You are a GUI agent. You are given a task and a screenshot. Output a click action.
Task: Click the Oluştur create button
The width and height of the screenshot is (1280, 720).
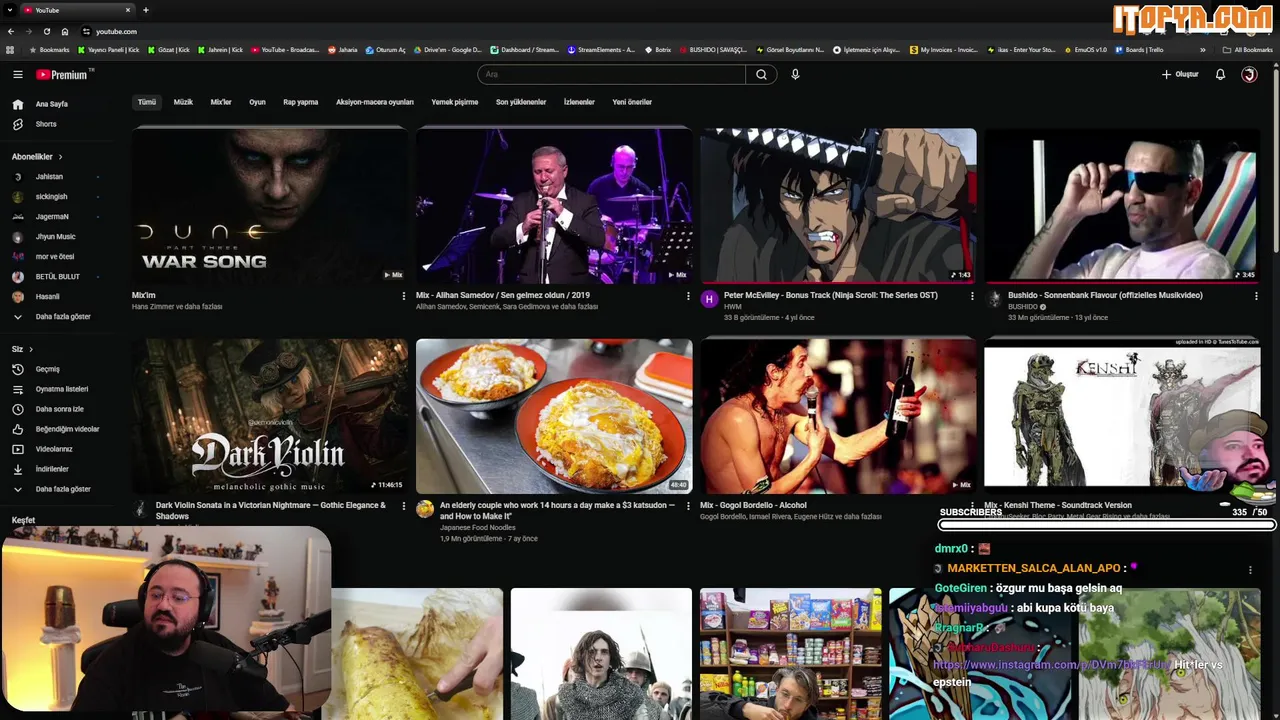click(1180, 74)
